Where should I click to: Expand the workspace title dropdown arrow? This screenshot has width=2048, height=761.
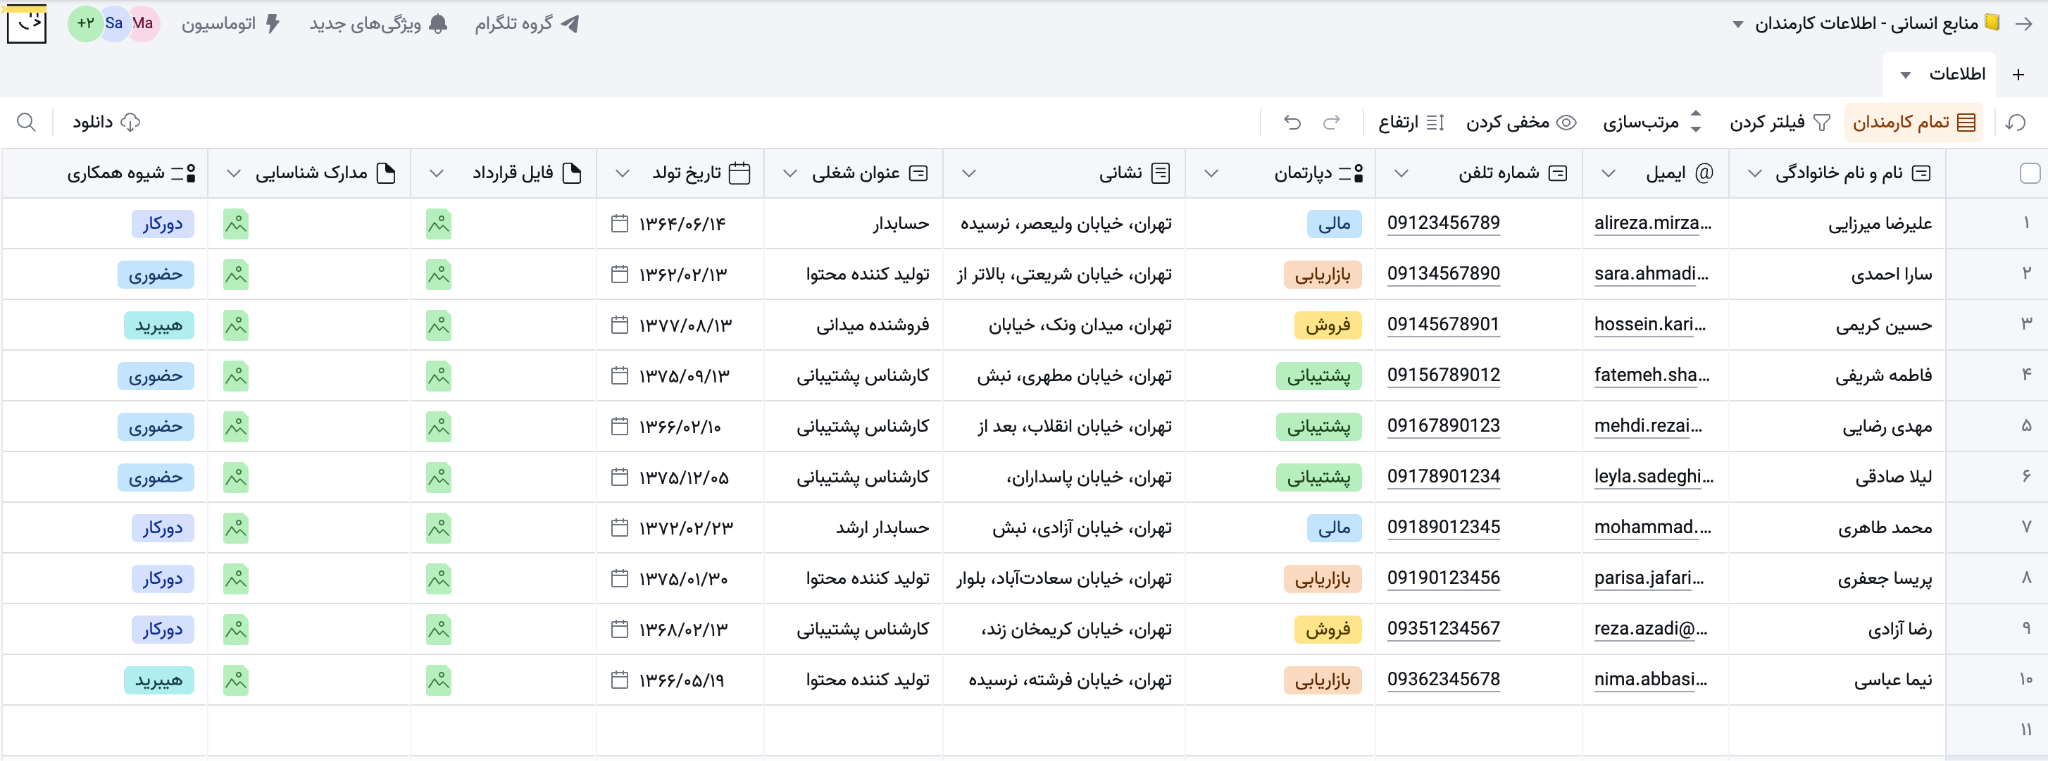coord(1738,24)
